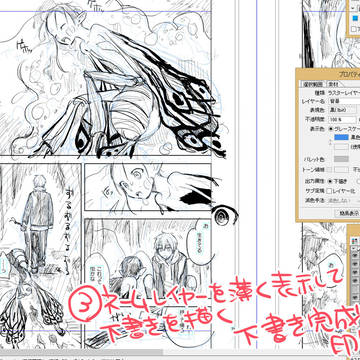Click the レイヤー名 layer name field
Viewport: 360px width, 360px height.
tap(344, 101)
